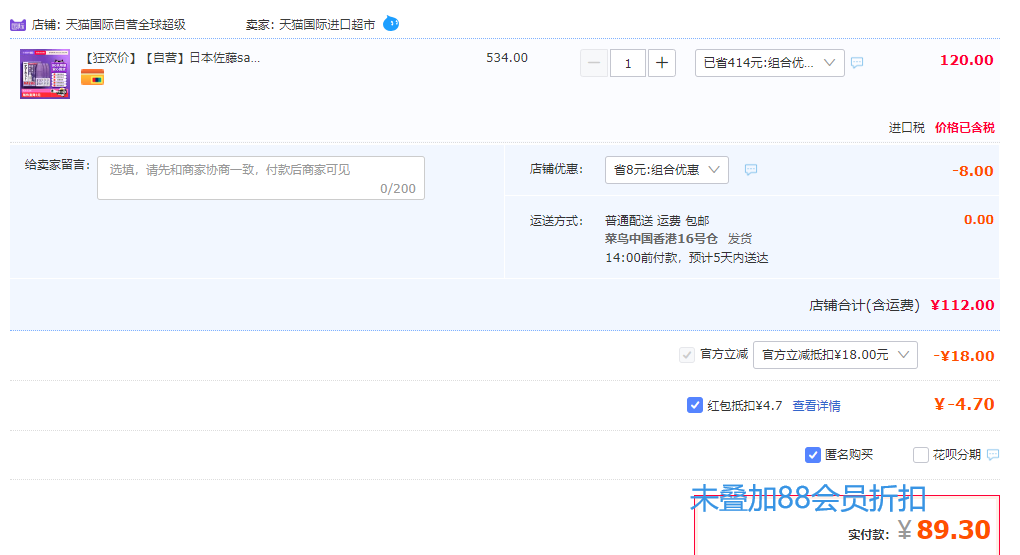Uncheck the 匿名购买 checkbox
1020x555 pixels.
click(x=812, y=455)
